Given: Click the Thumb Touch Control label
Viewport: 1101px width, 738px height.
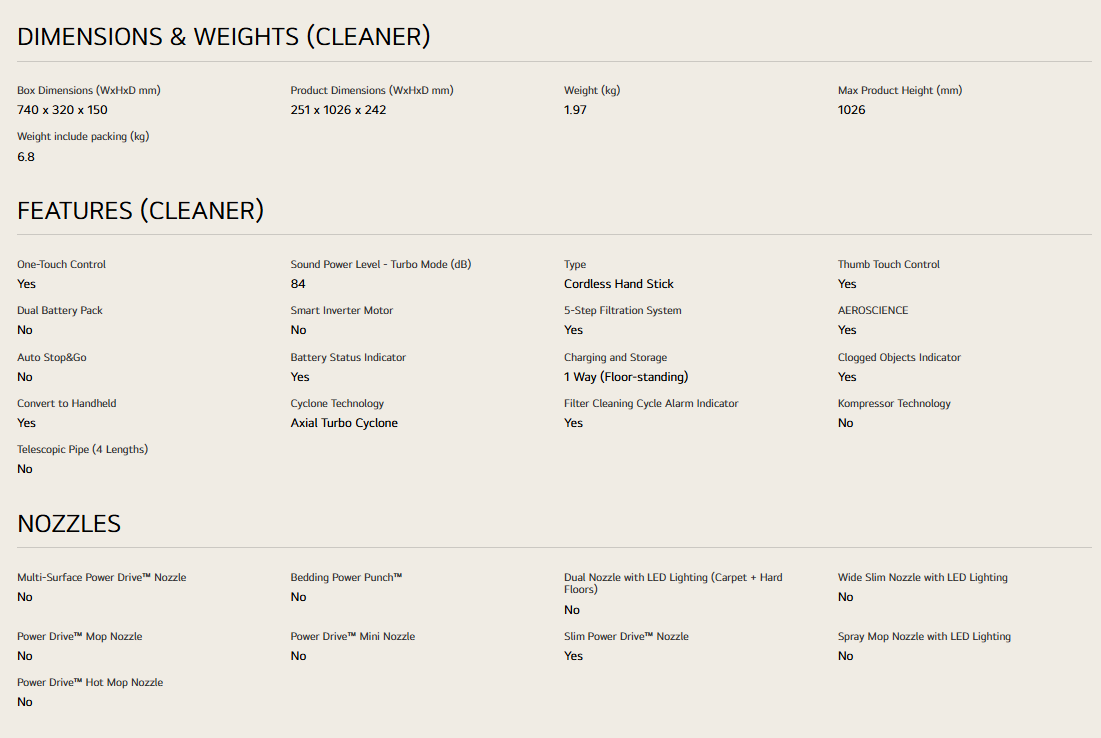Looking at the screenshot, I should (x=888, y=265).
